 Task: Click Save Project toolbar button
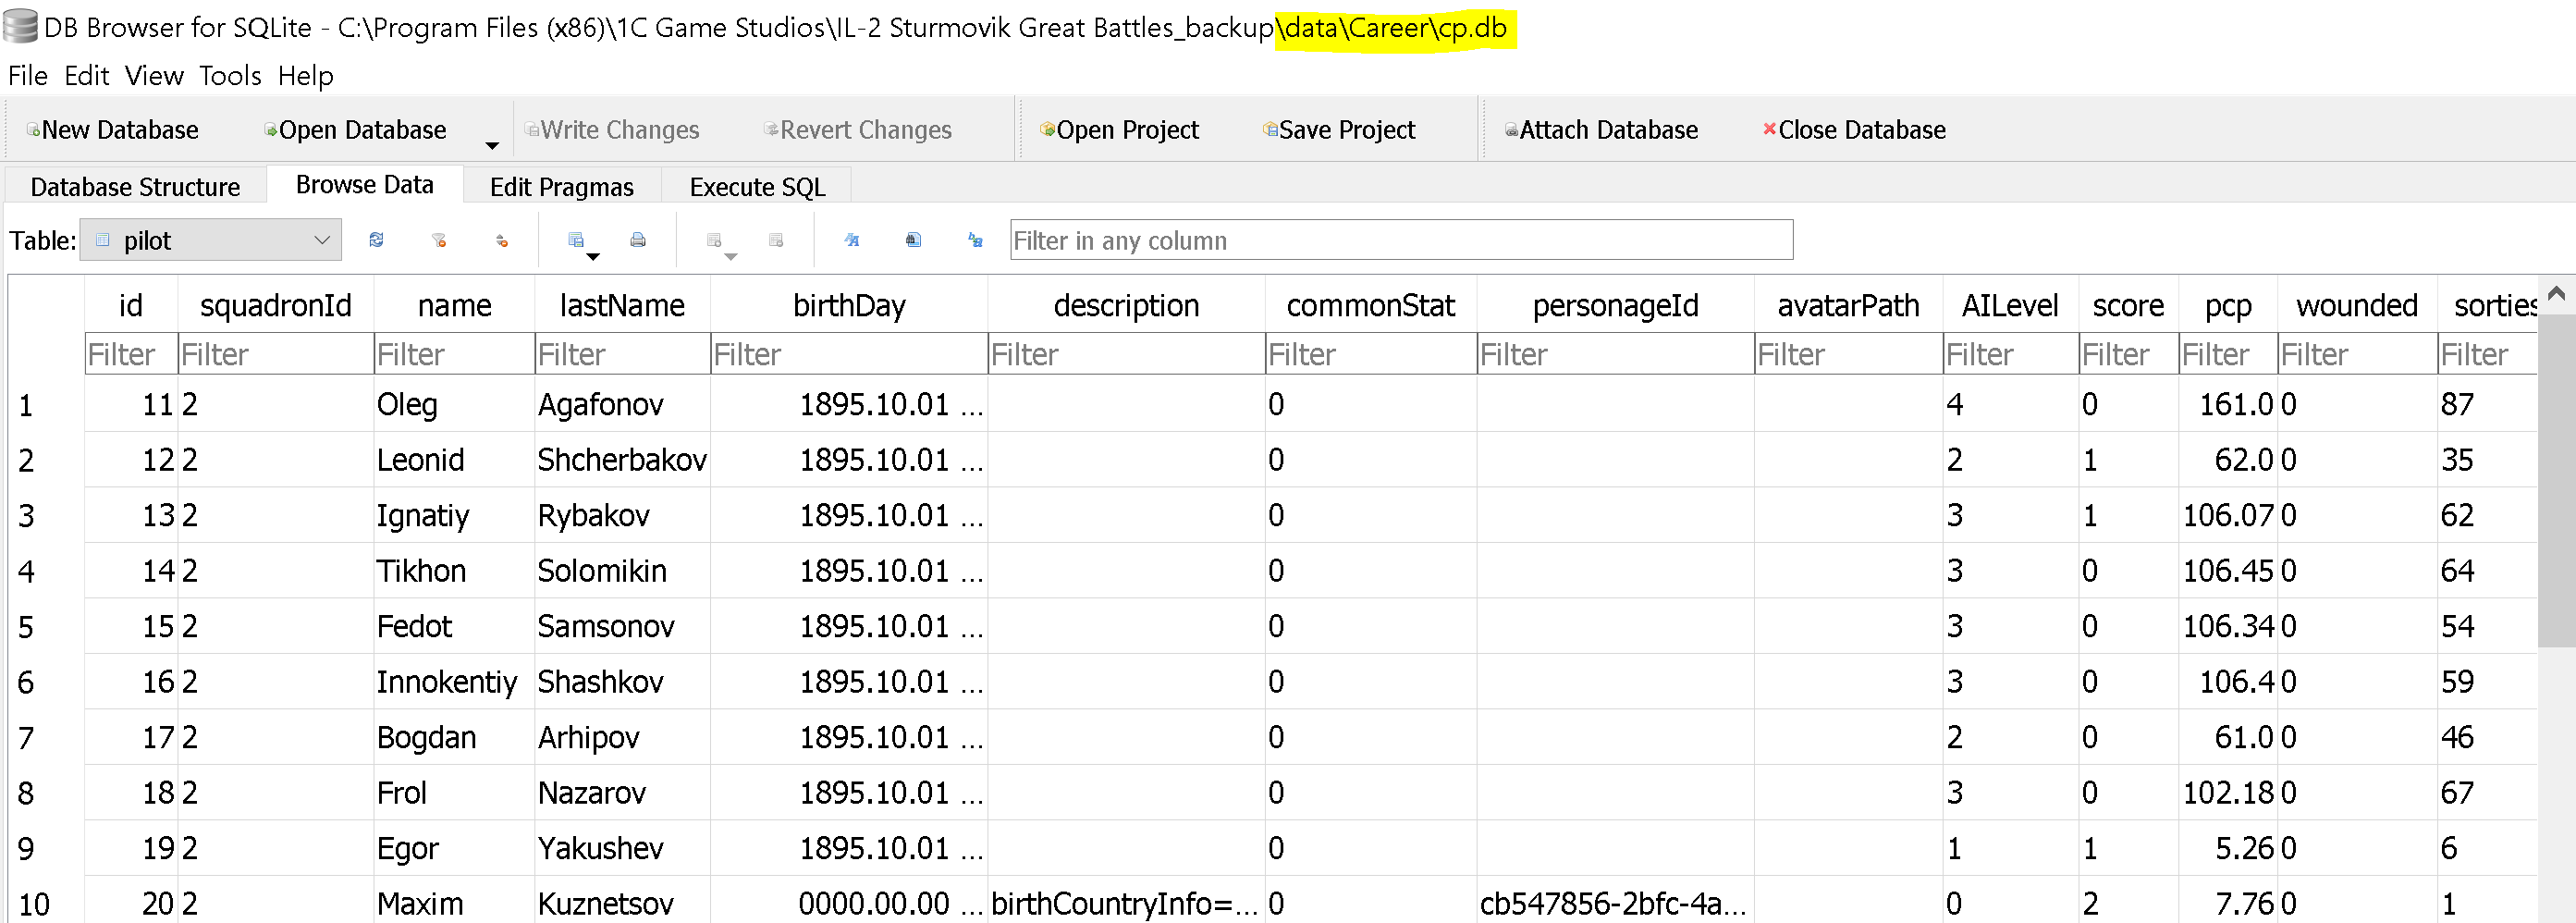(1339, 130)
